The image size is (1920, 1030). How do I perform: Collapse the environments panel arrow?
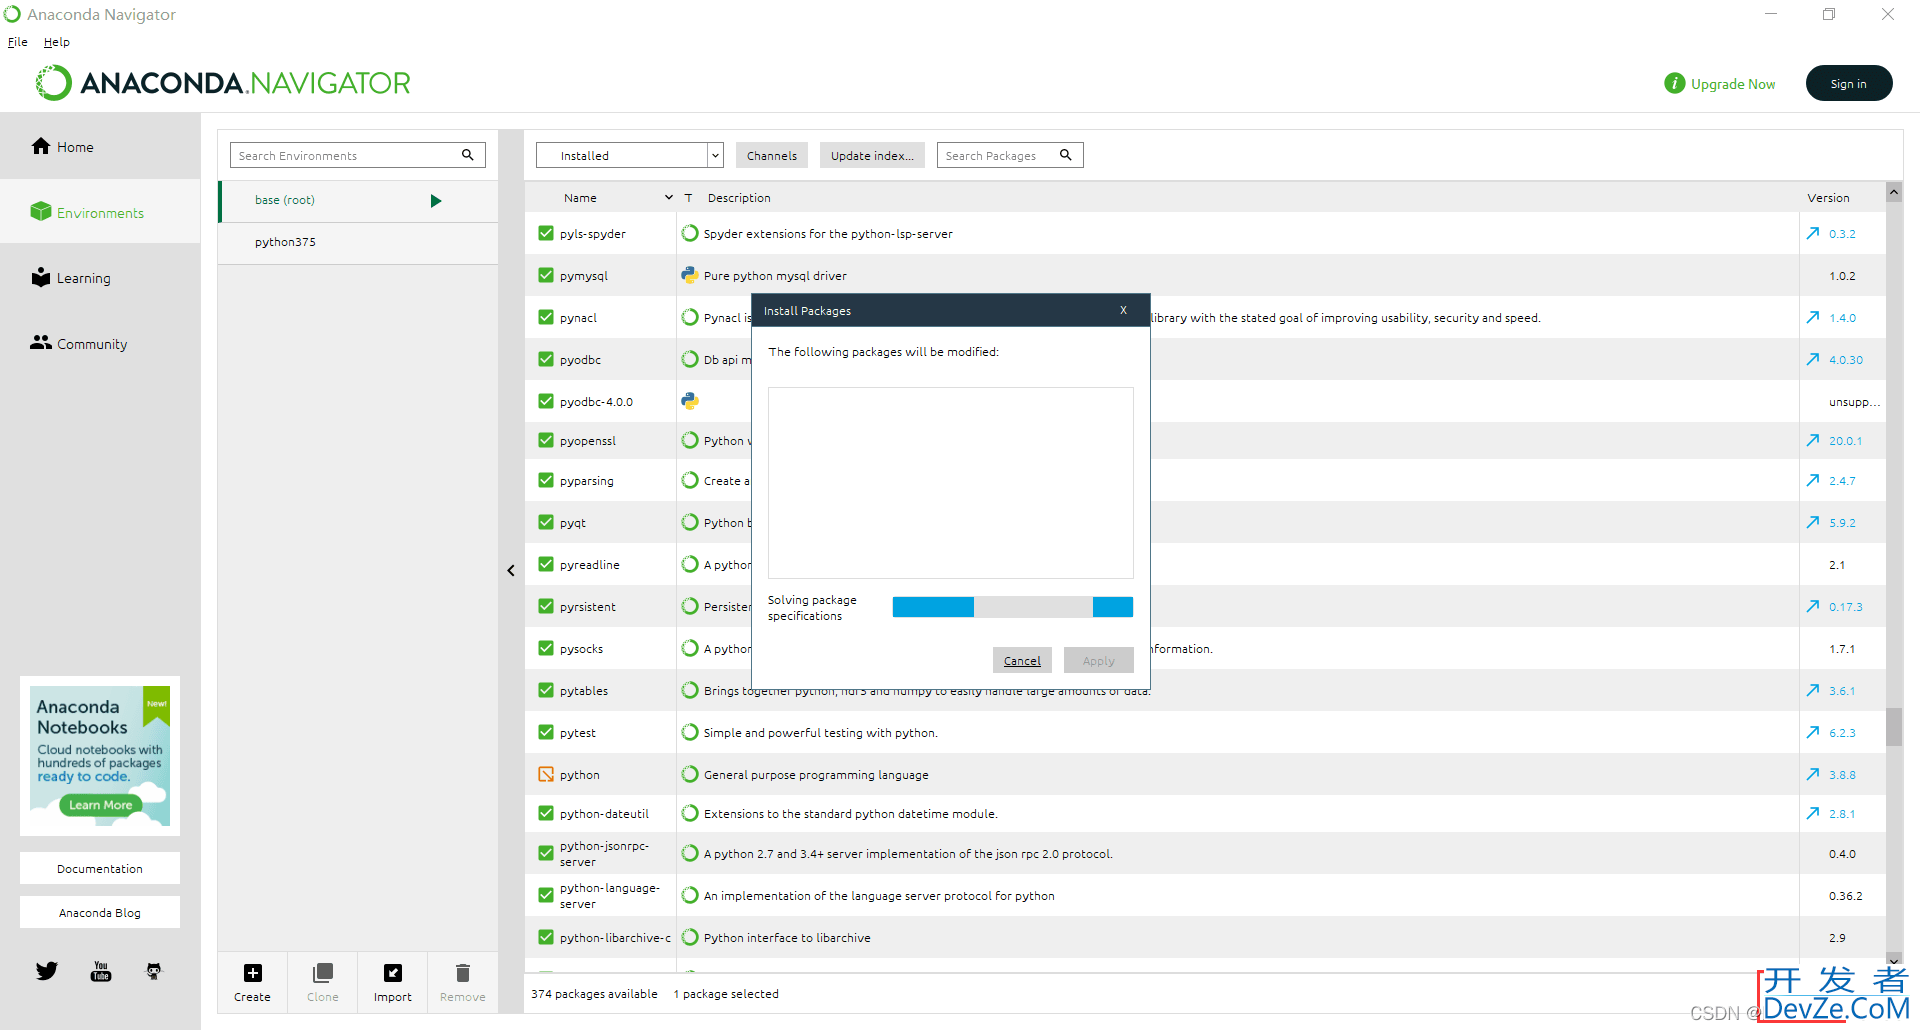click(511, 571)
